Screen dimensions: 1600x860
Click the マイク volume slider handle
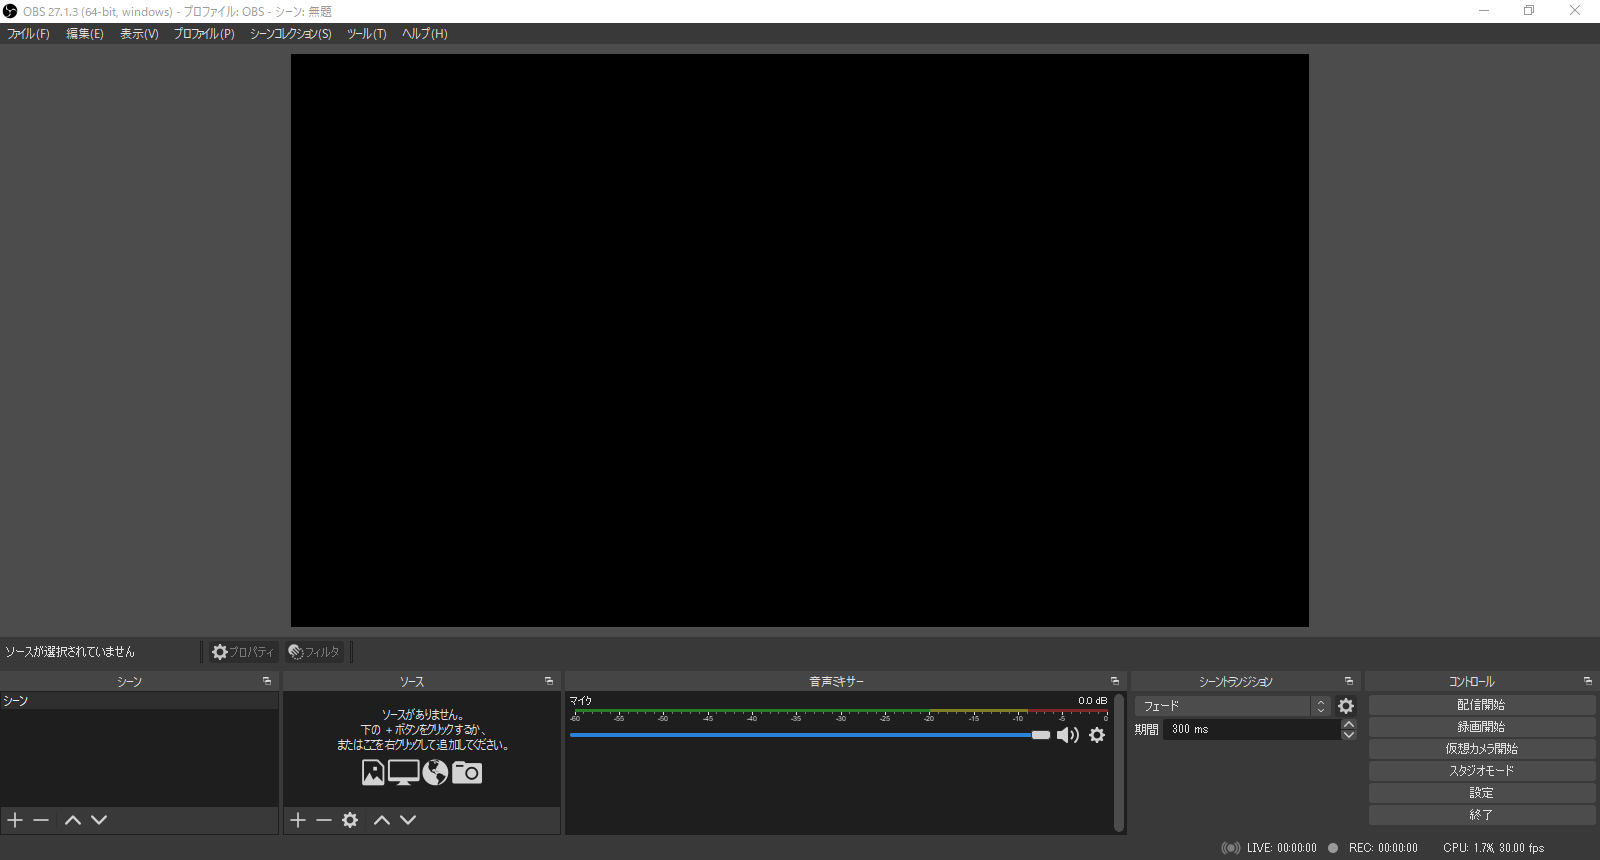pos(1041,735)
